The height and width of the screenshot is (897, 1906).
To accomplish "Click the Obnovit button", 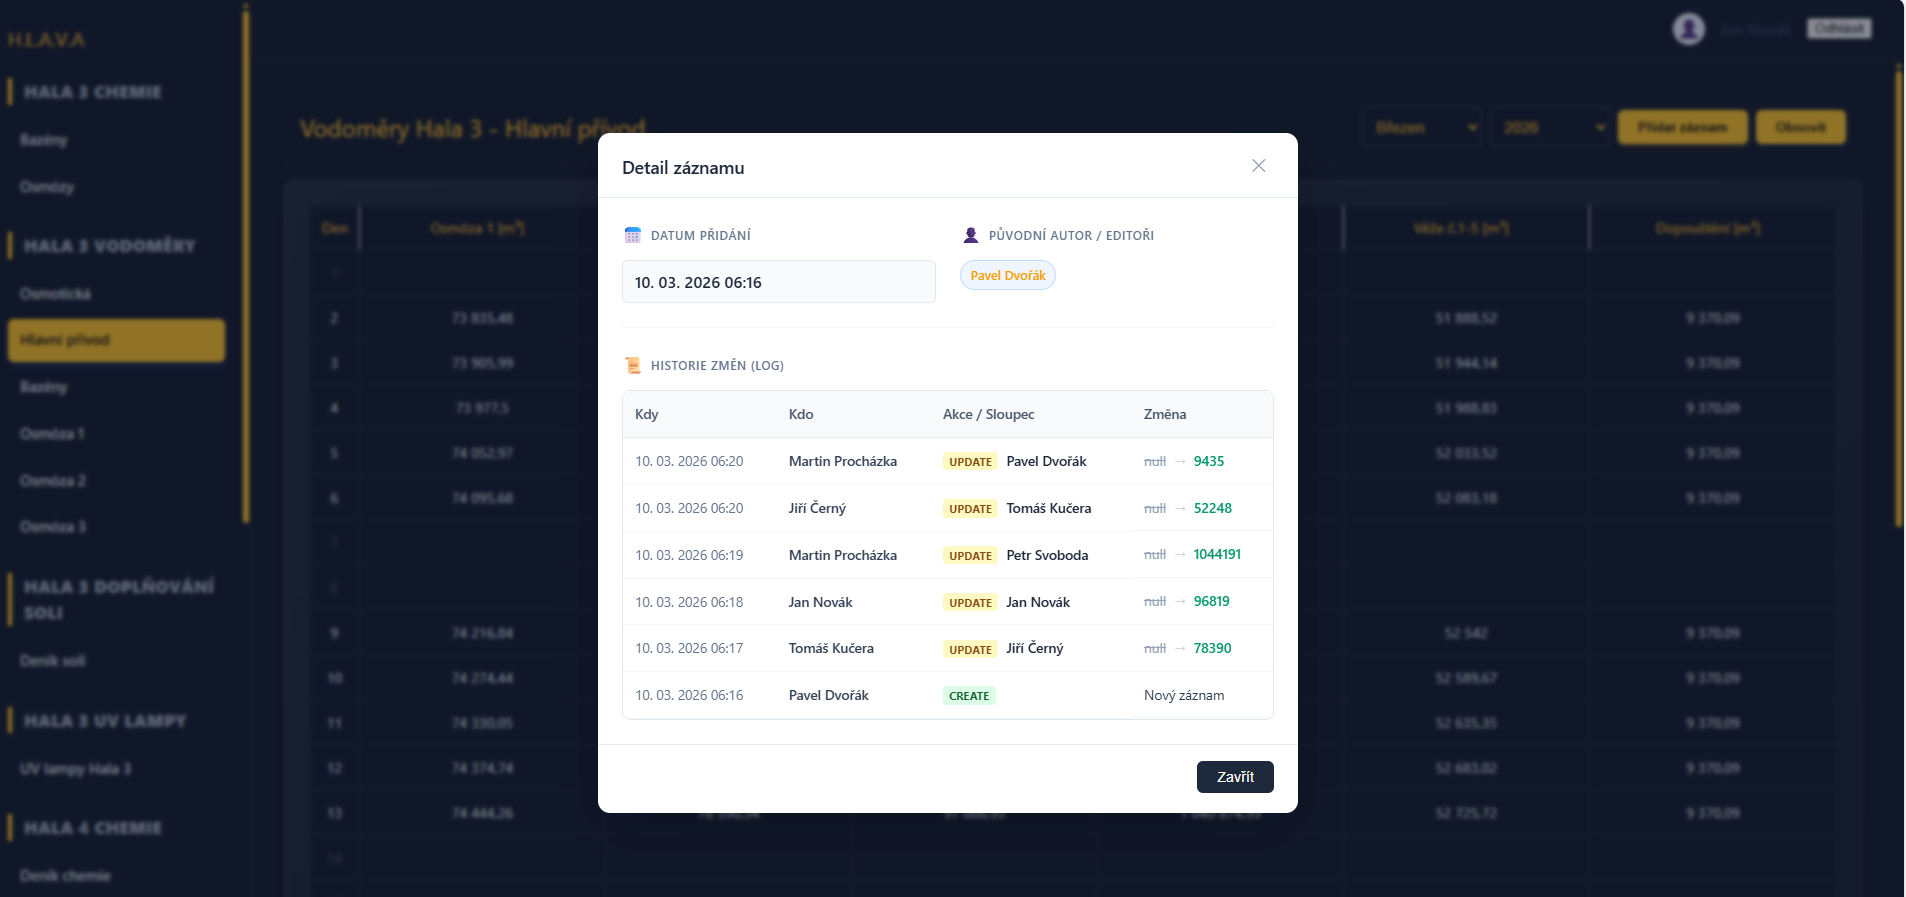I will tap(1800, 128).
